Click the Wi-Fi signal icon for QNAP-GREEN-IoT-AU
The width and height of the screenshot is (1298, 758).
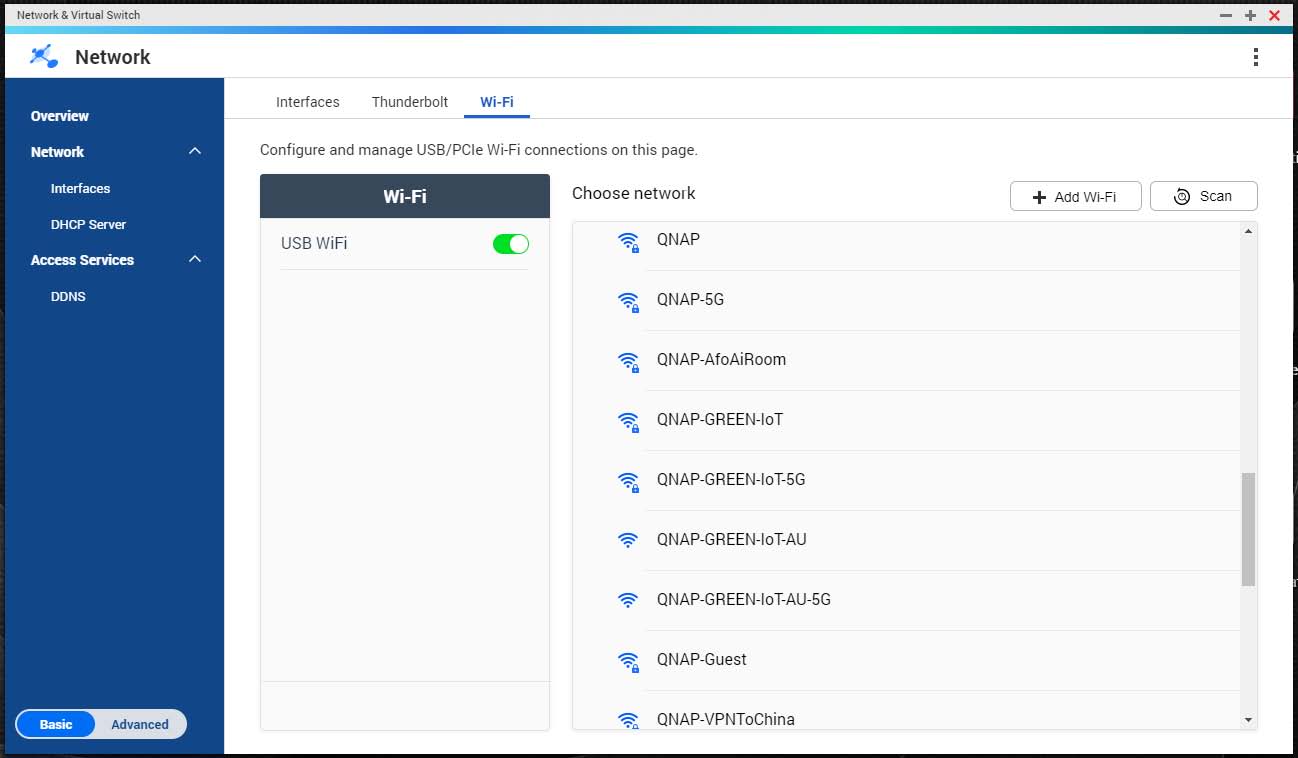(628, 540)
